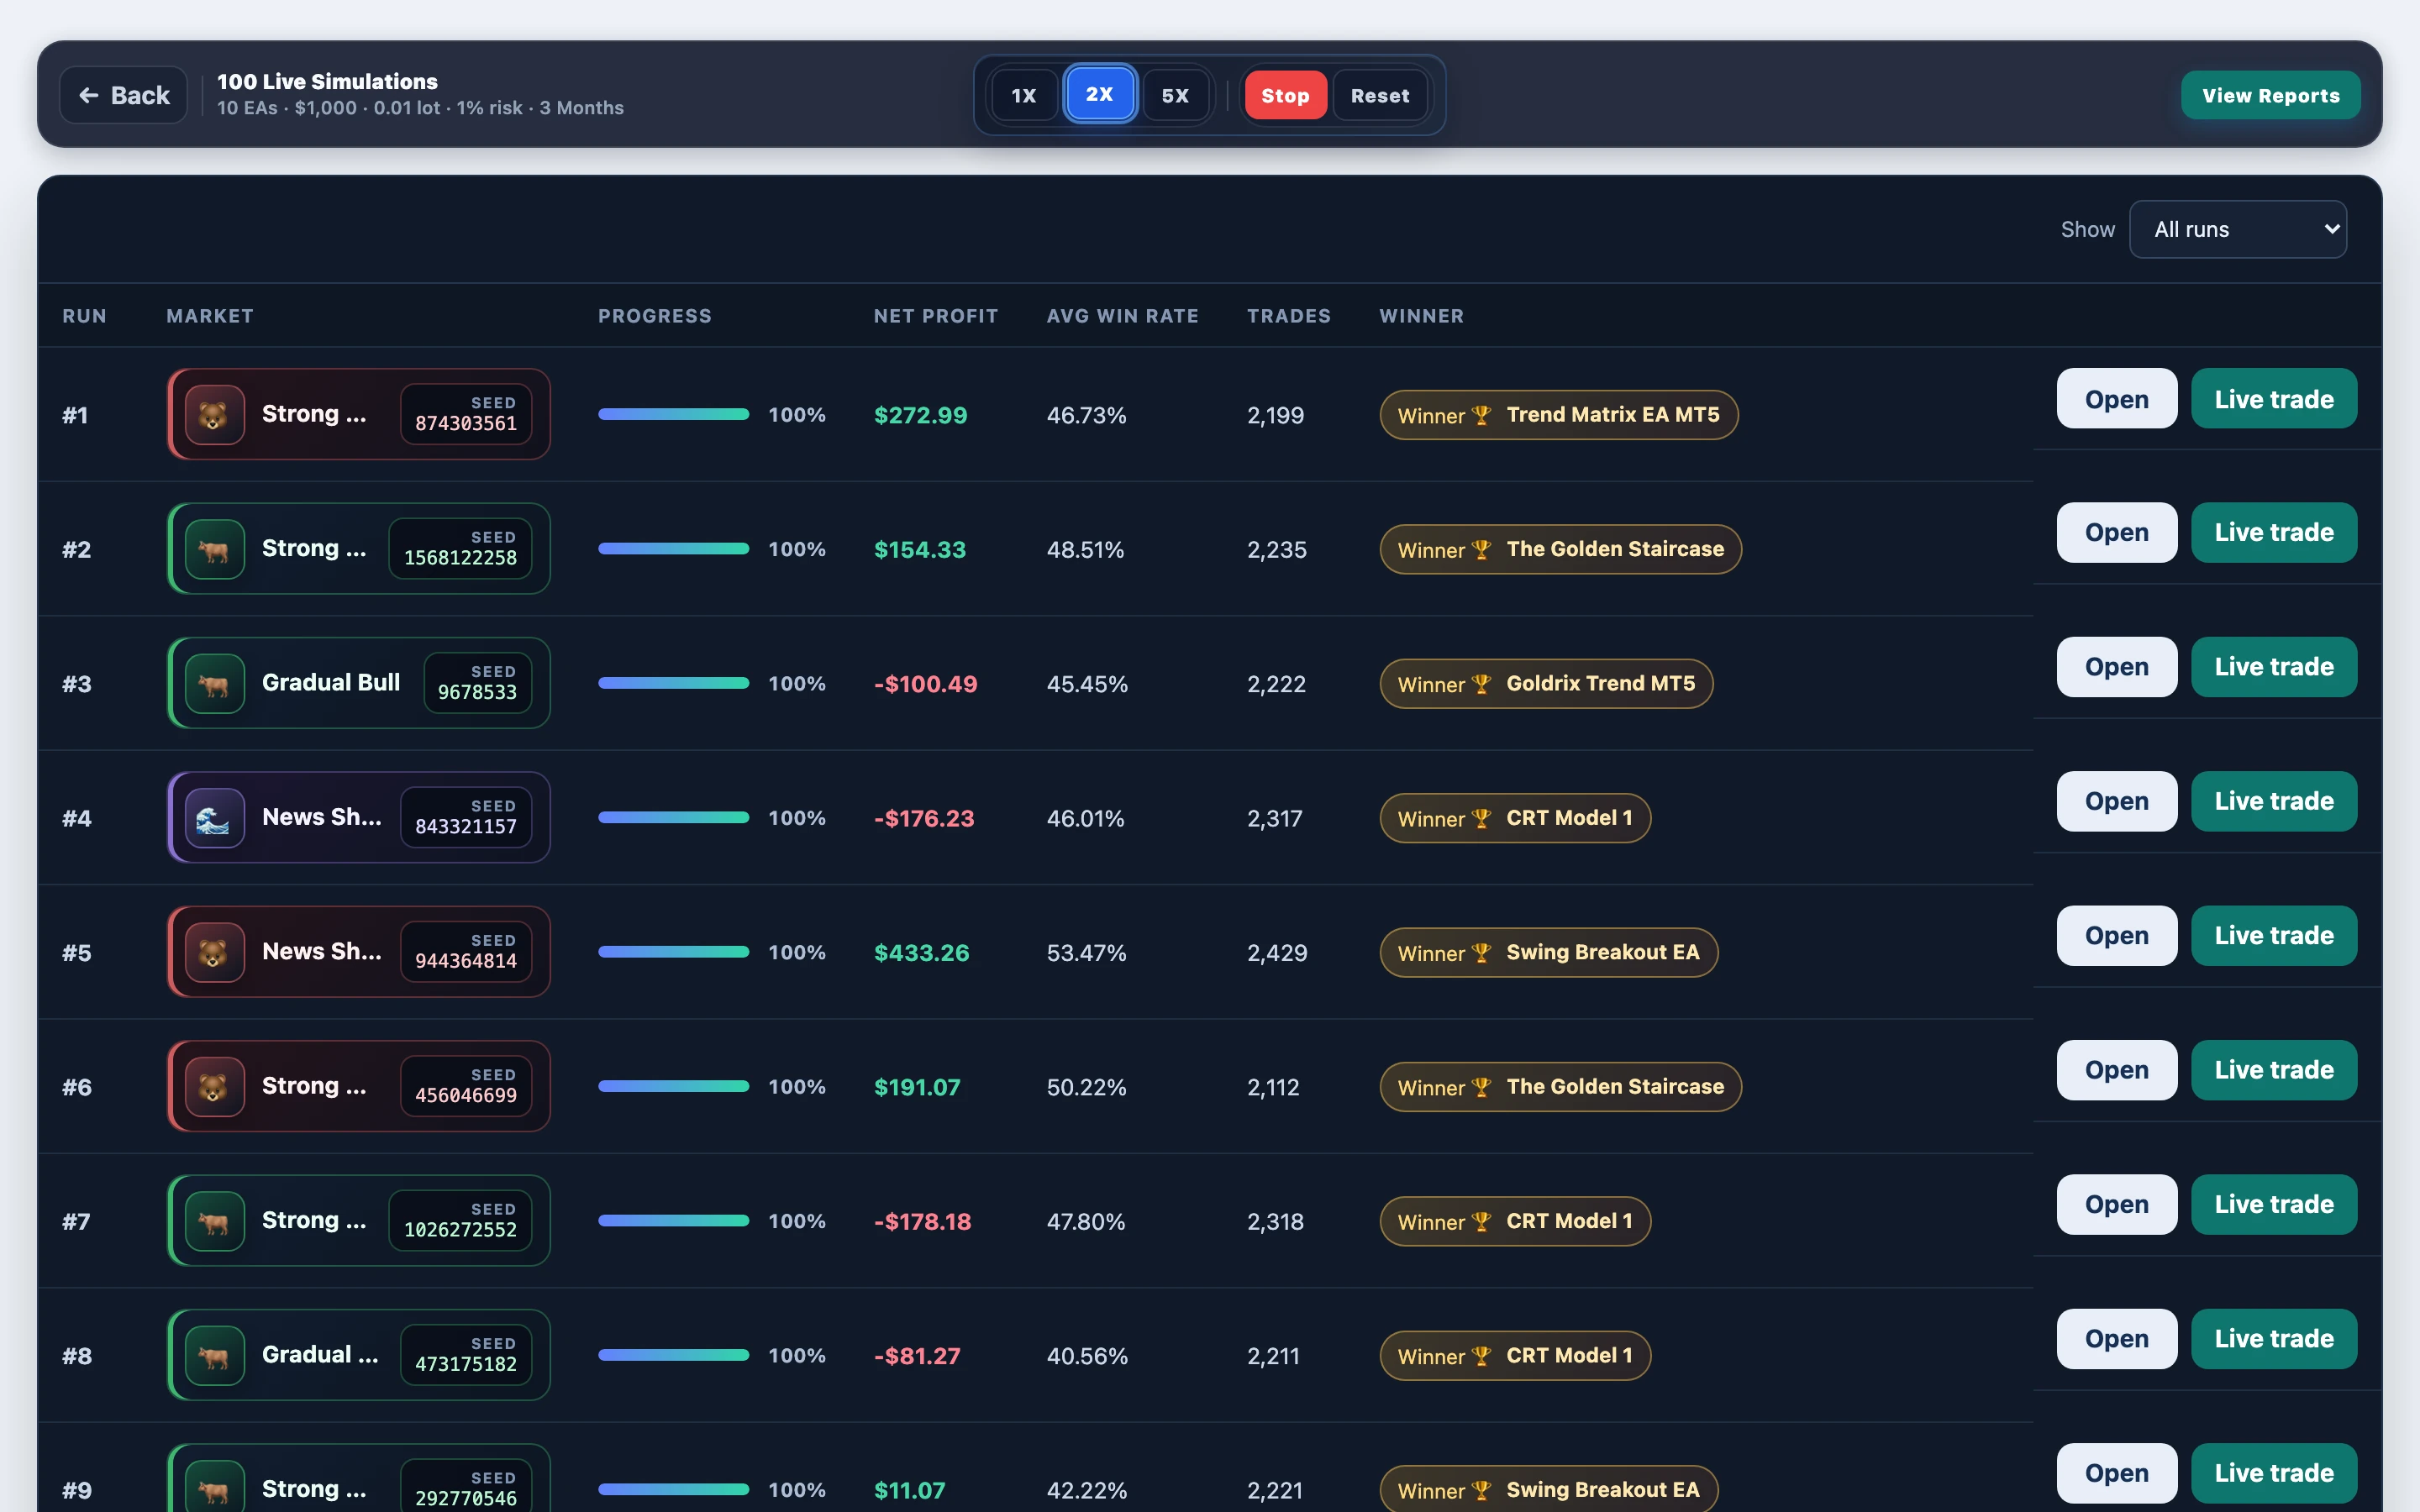Viewport: 2420px width, 1512px height.
Task: Click seed badge 1568122258
Action: tap(460, 549)
